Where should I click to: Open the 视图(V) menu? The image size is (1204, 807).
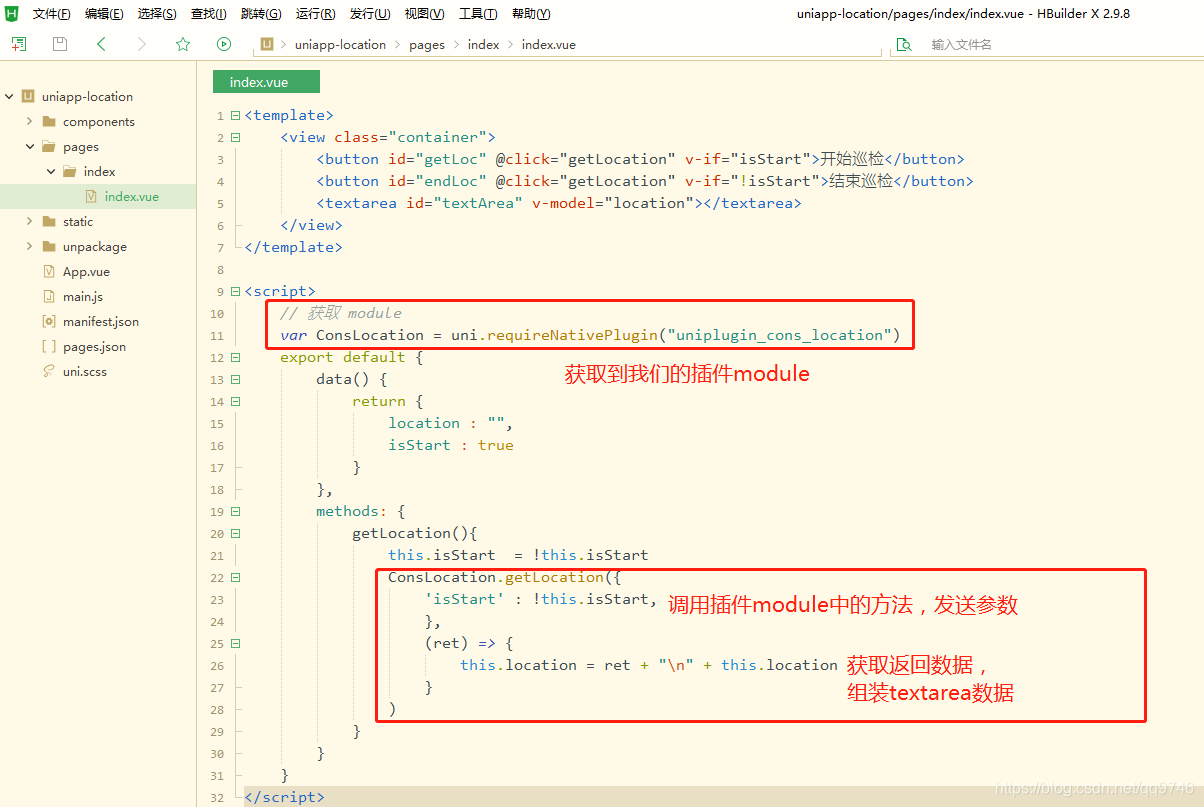425,14
